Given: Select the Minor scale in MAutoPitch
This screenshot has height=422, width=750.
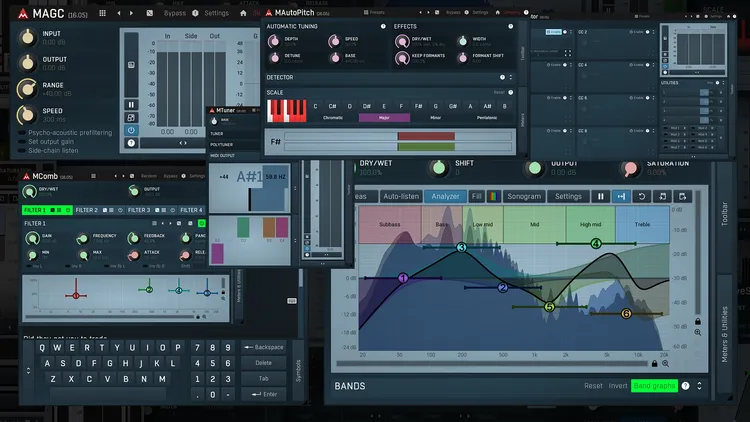Looking at the screenshot, I should [x=435, y=118].
